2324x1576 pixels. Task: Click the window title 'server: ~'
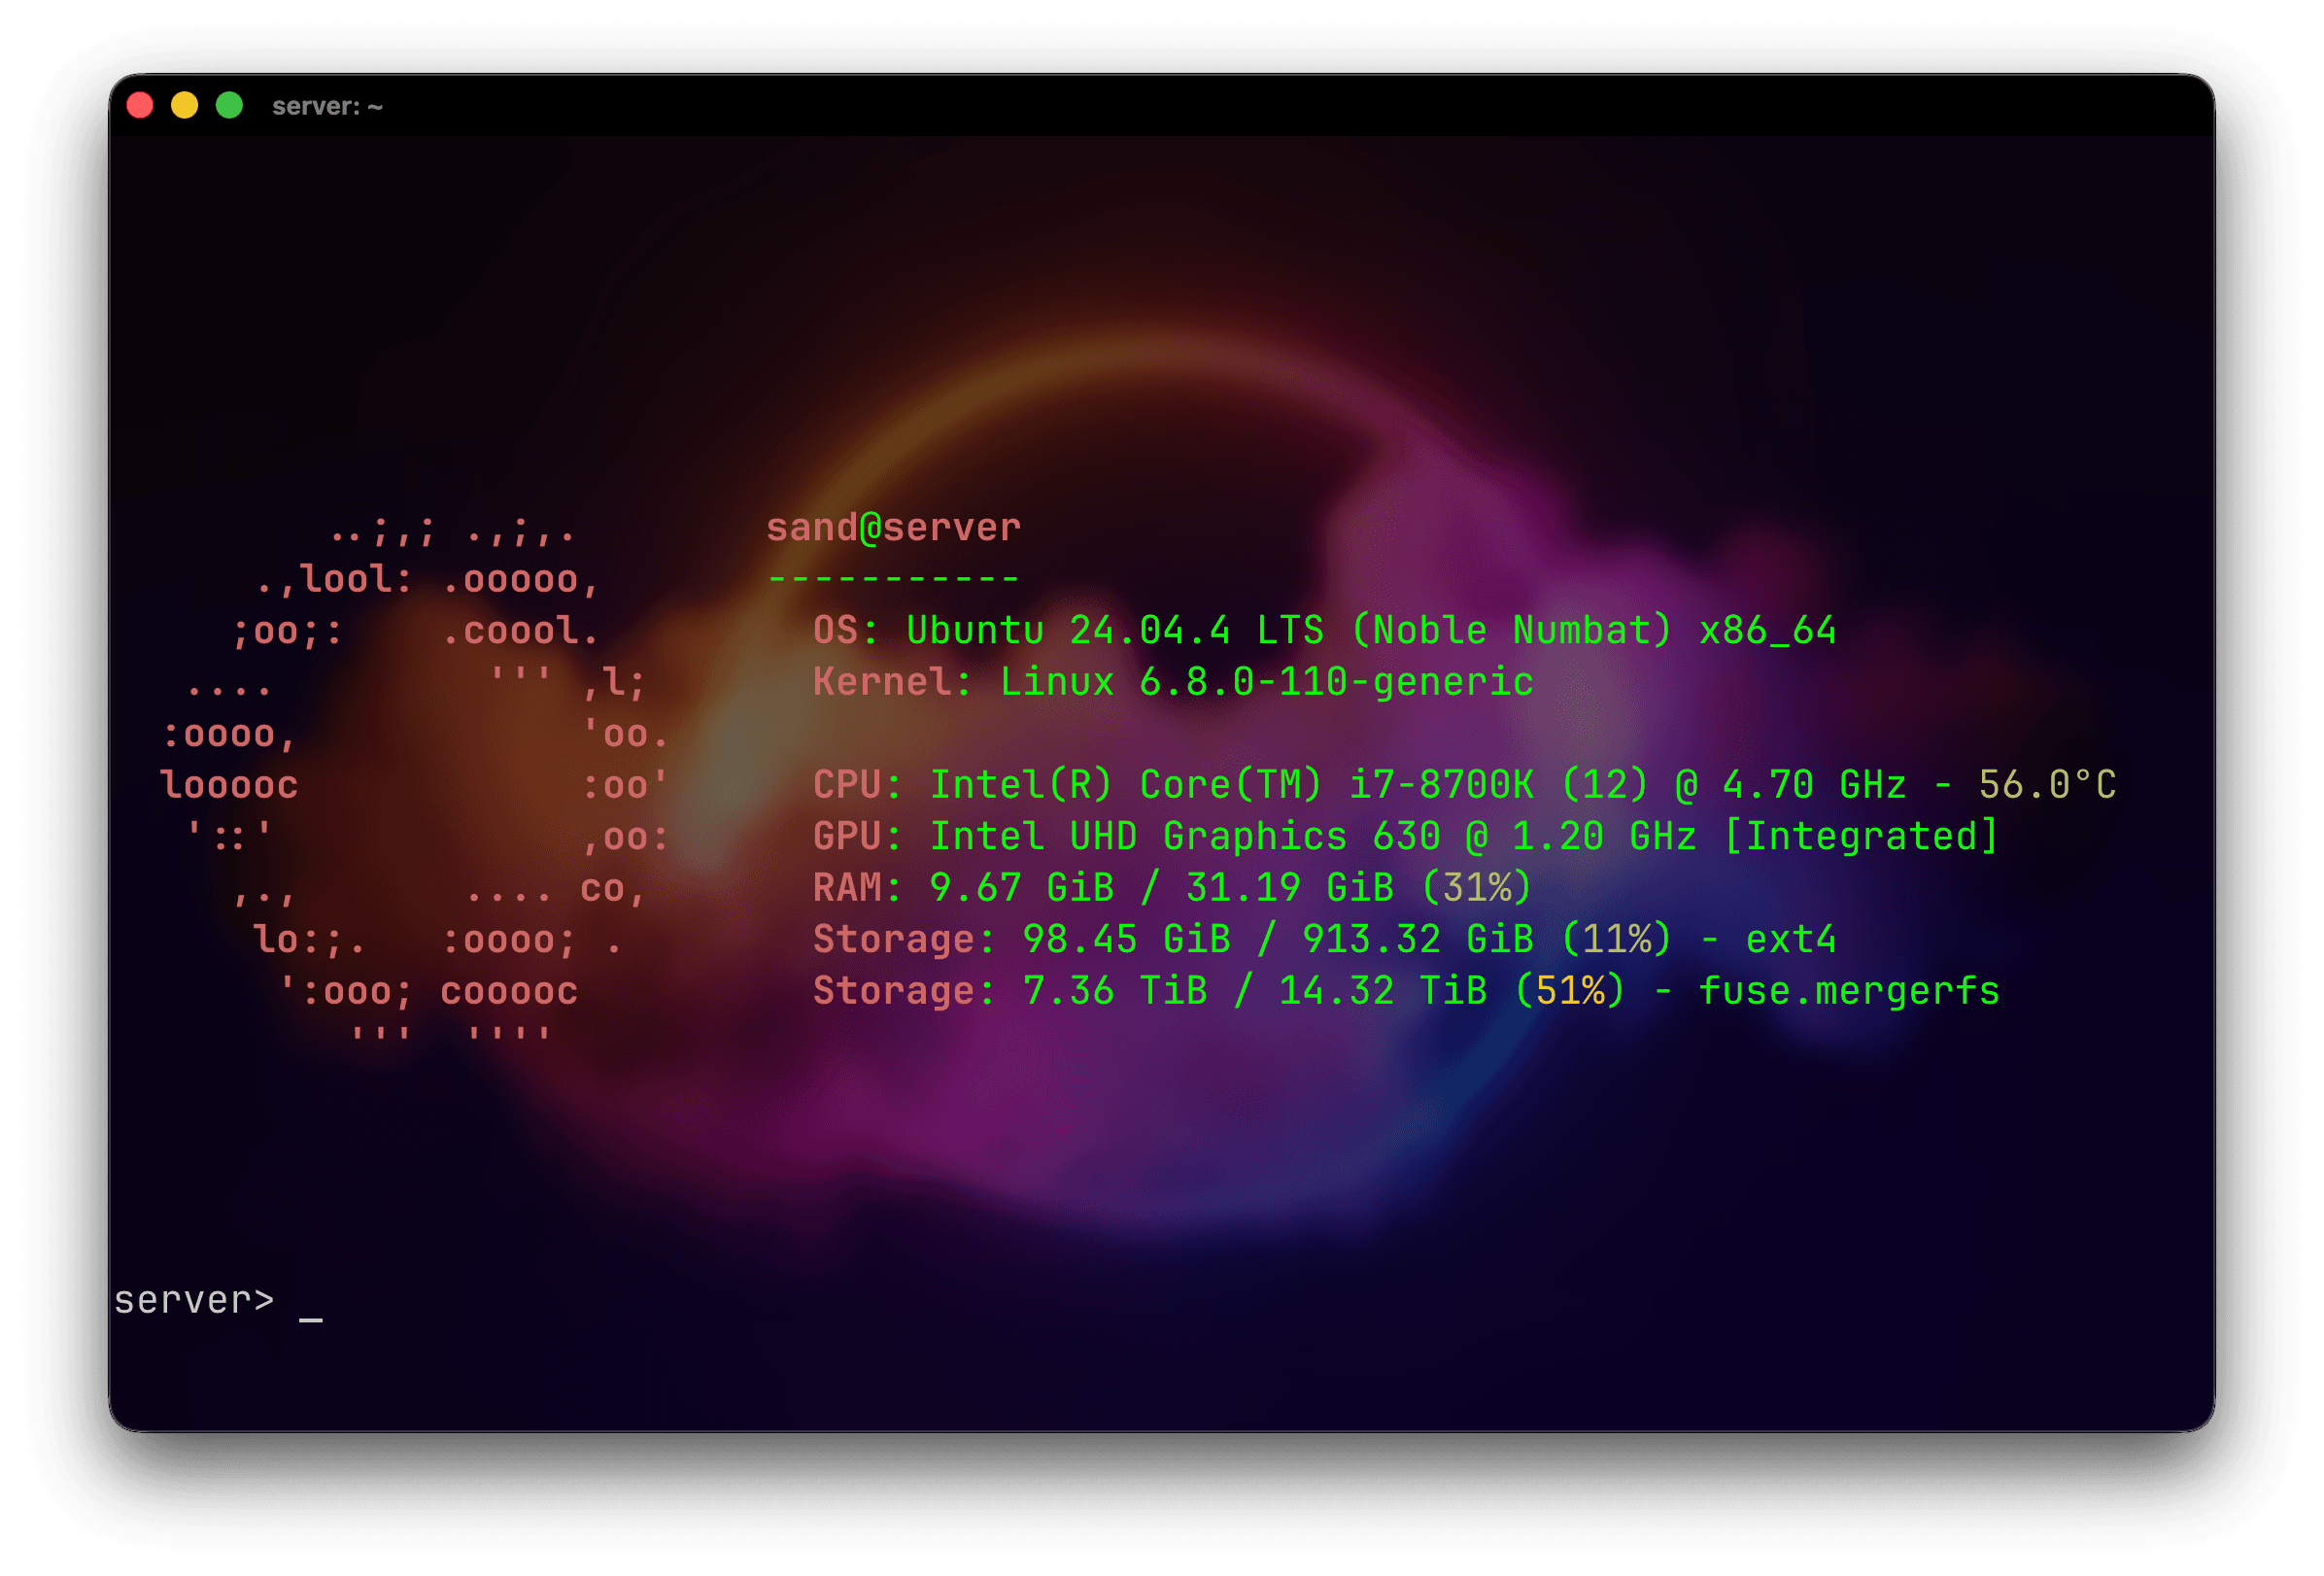[x=327, y=106]
